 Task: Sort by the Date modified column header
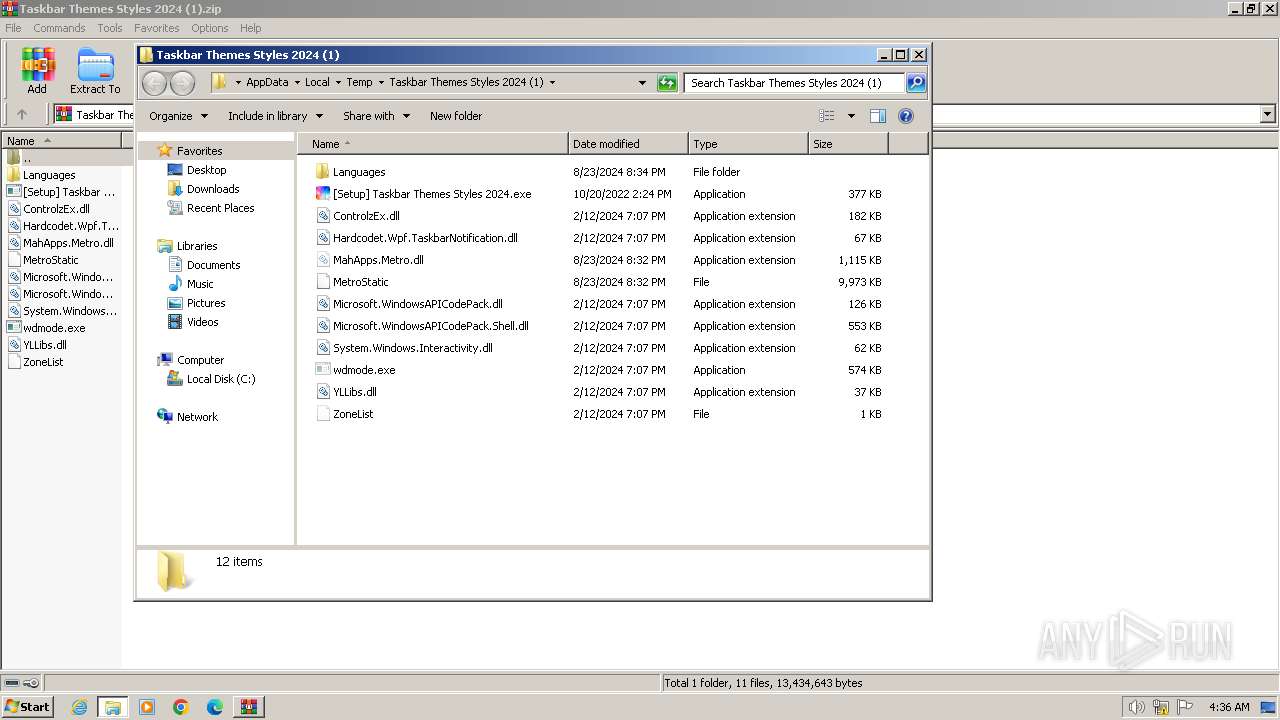628,144
